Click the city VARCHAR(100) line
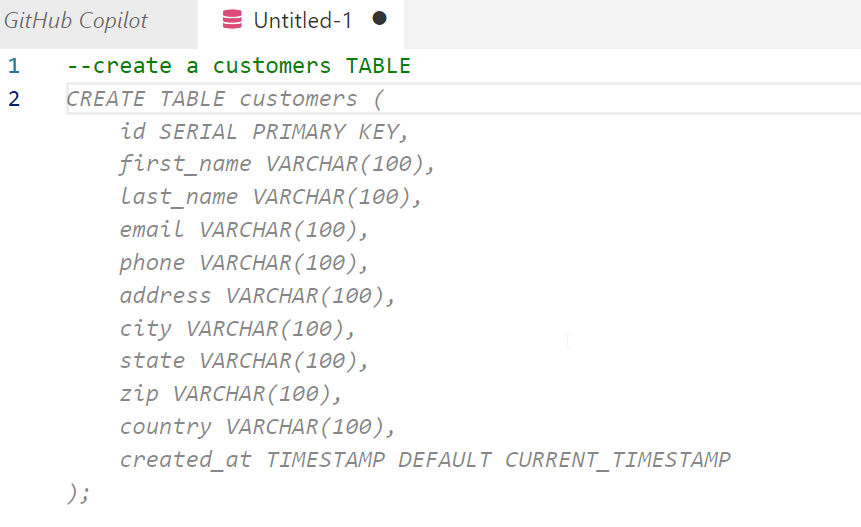This screenshot has width=861, height=527. (238, 328)
